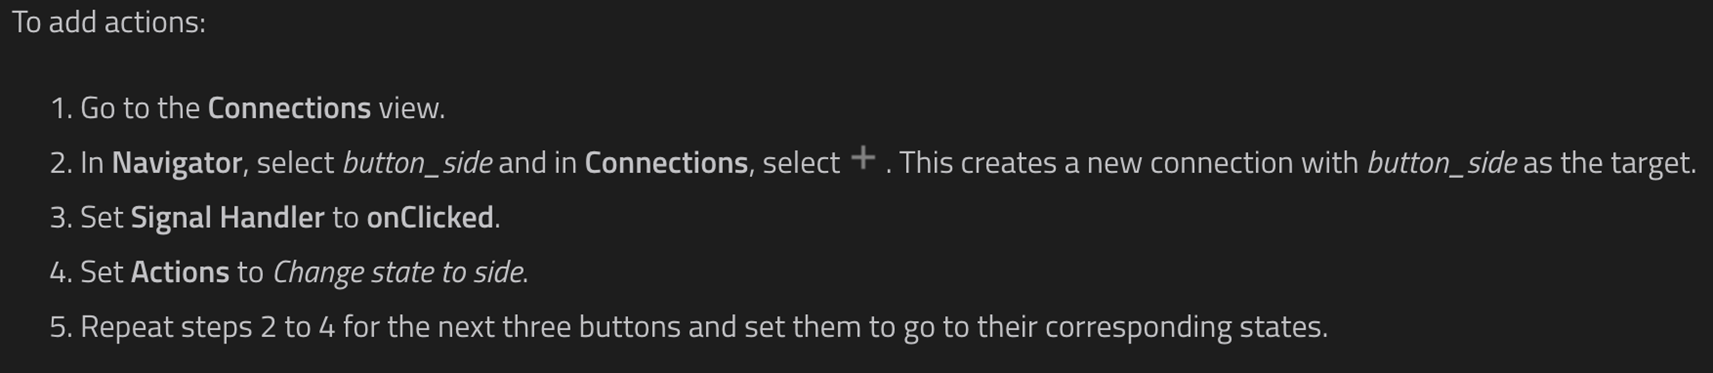Click bold Connections in step 1
The image size is (1713, 373).
pyautogui.click(x=289, y=108)
